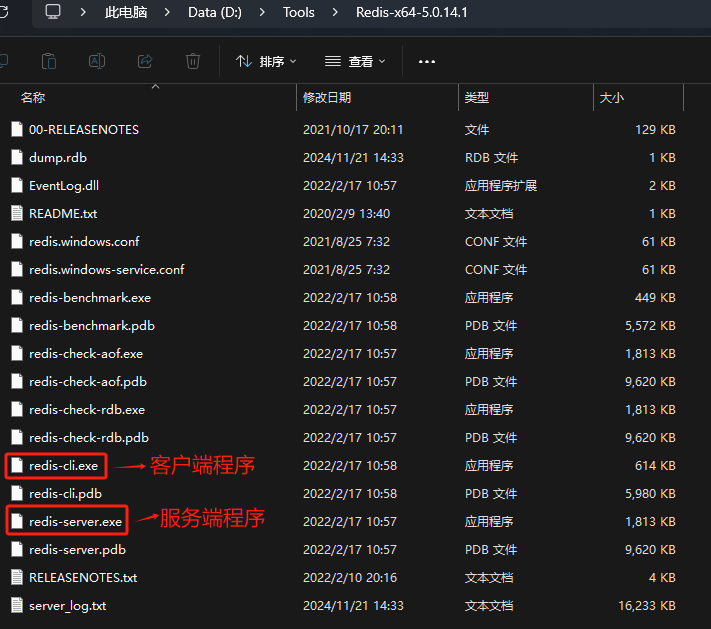The image size is (711, 629).
Task: Click the file name redis-check-aof.exe
Action: [x=86, y=354]
